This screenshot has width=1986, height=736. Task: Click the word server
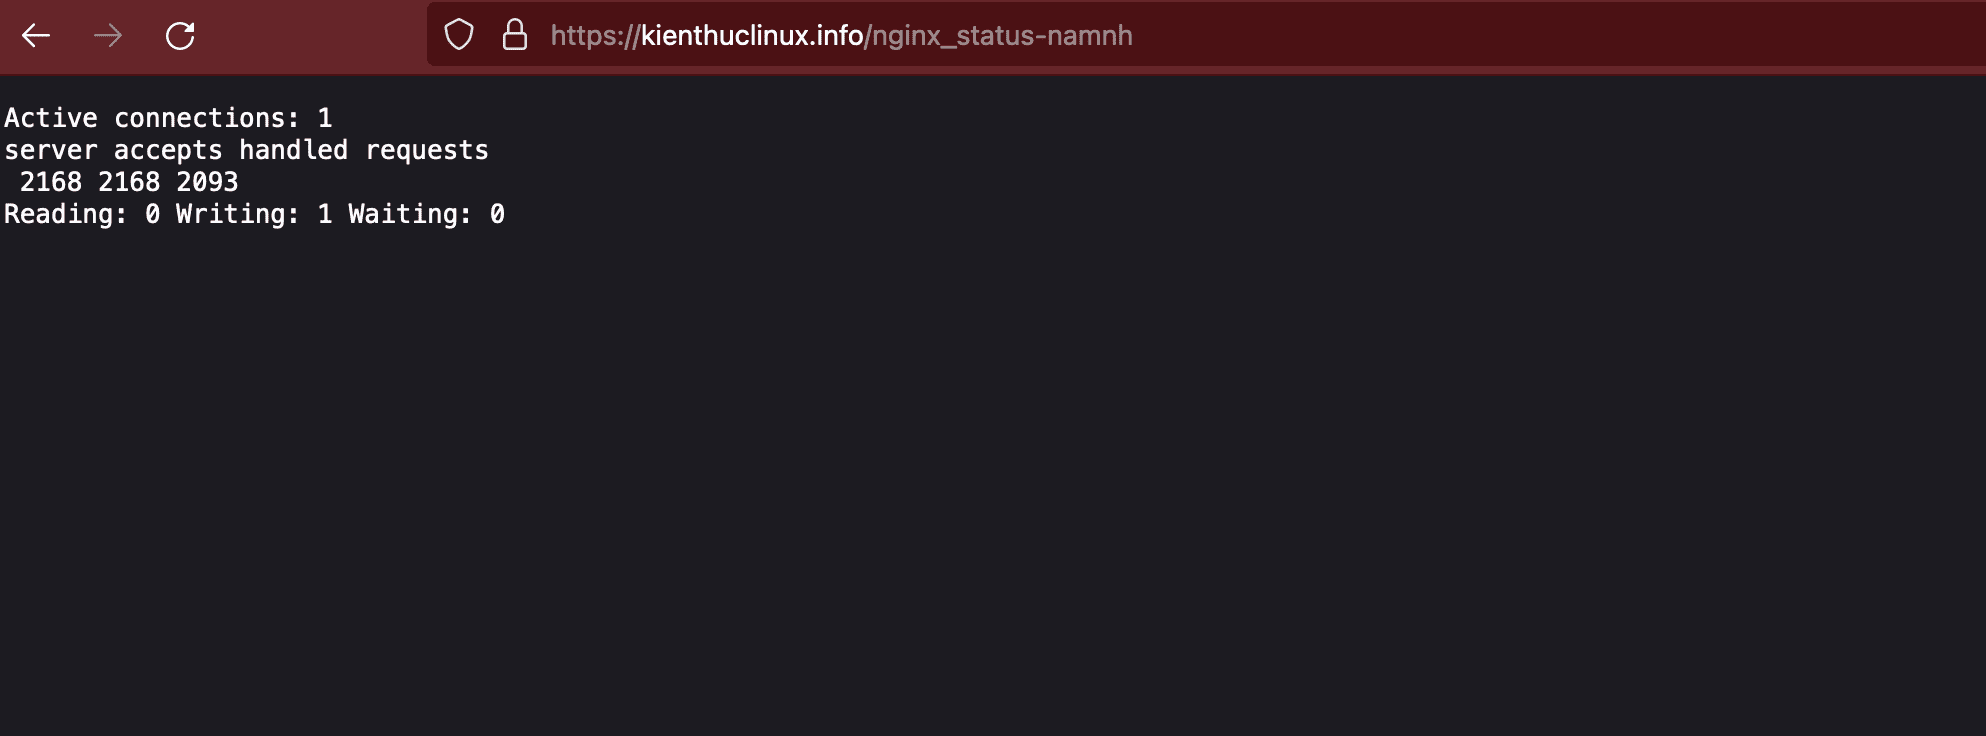pos(51,151)
